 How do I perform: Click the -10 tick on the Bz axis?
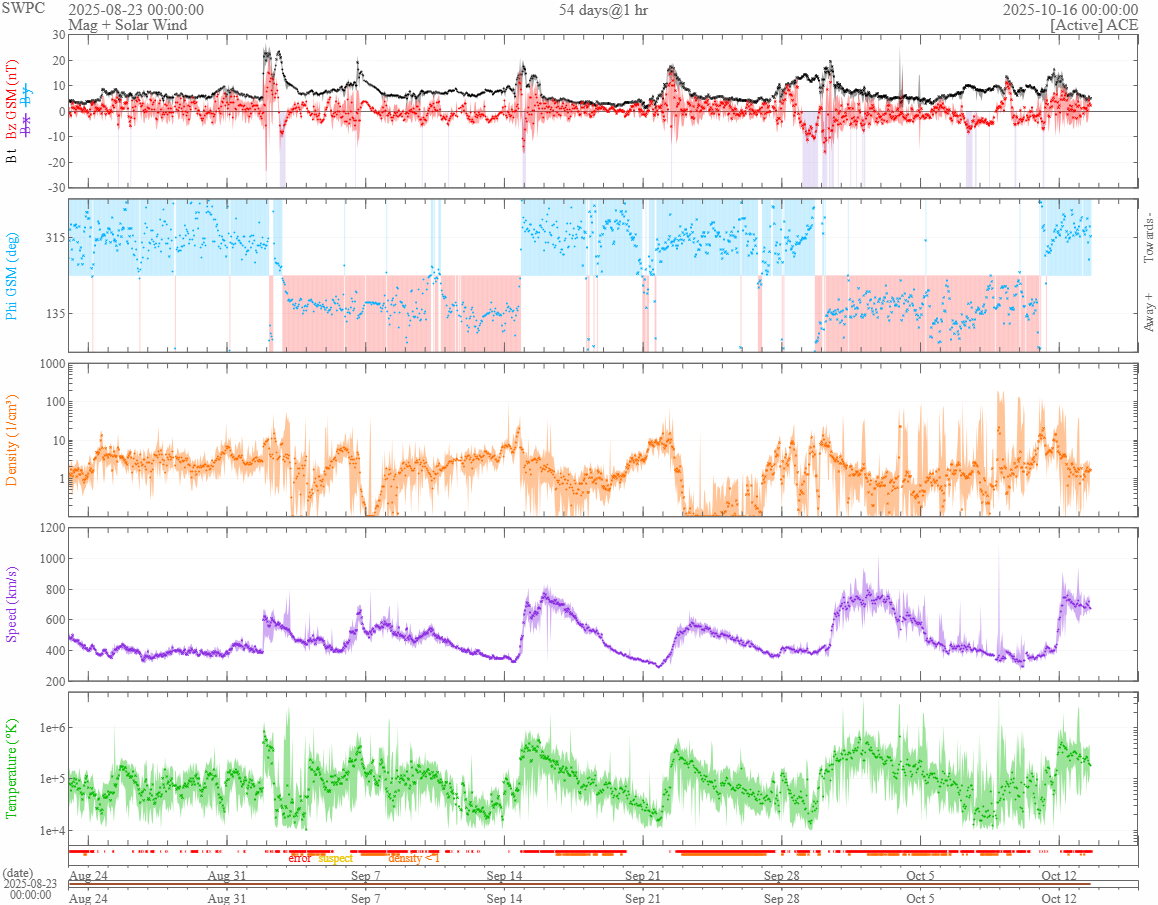(56, 137)
